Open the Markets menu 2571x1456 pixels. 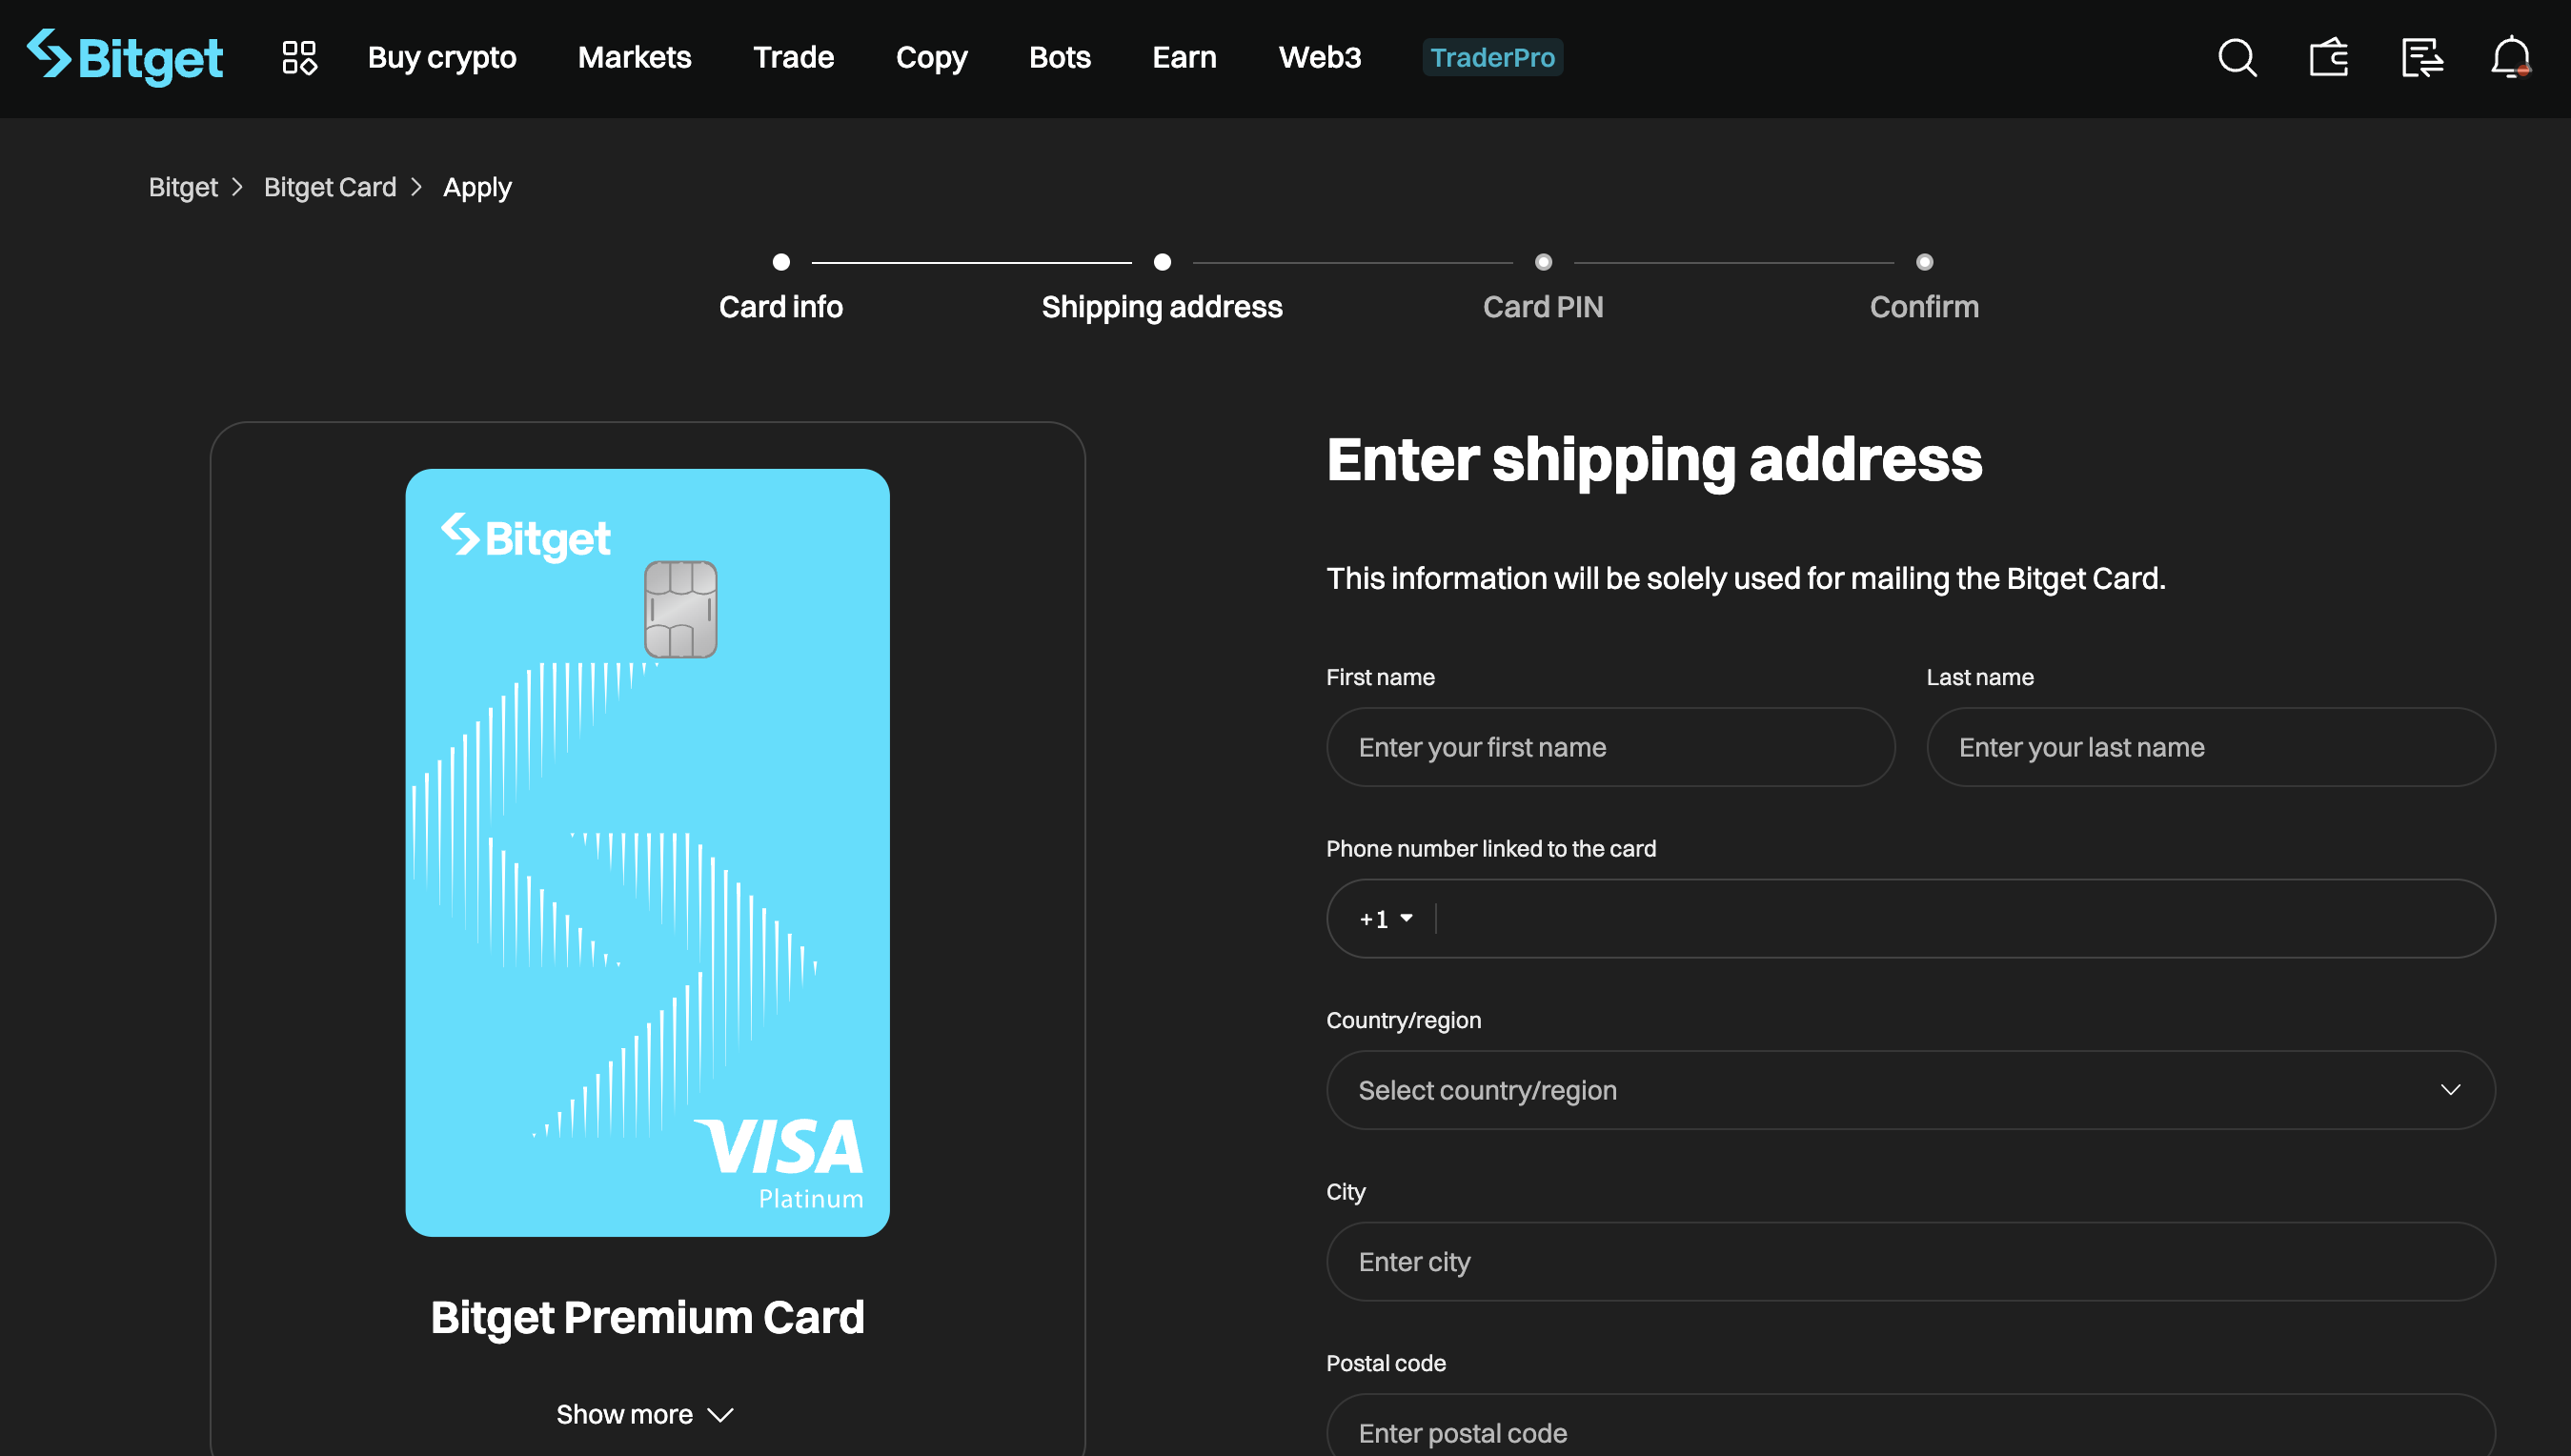pos(634,57)
